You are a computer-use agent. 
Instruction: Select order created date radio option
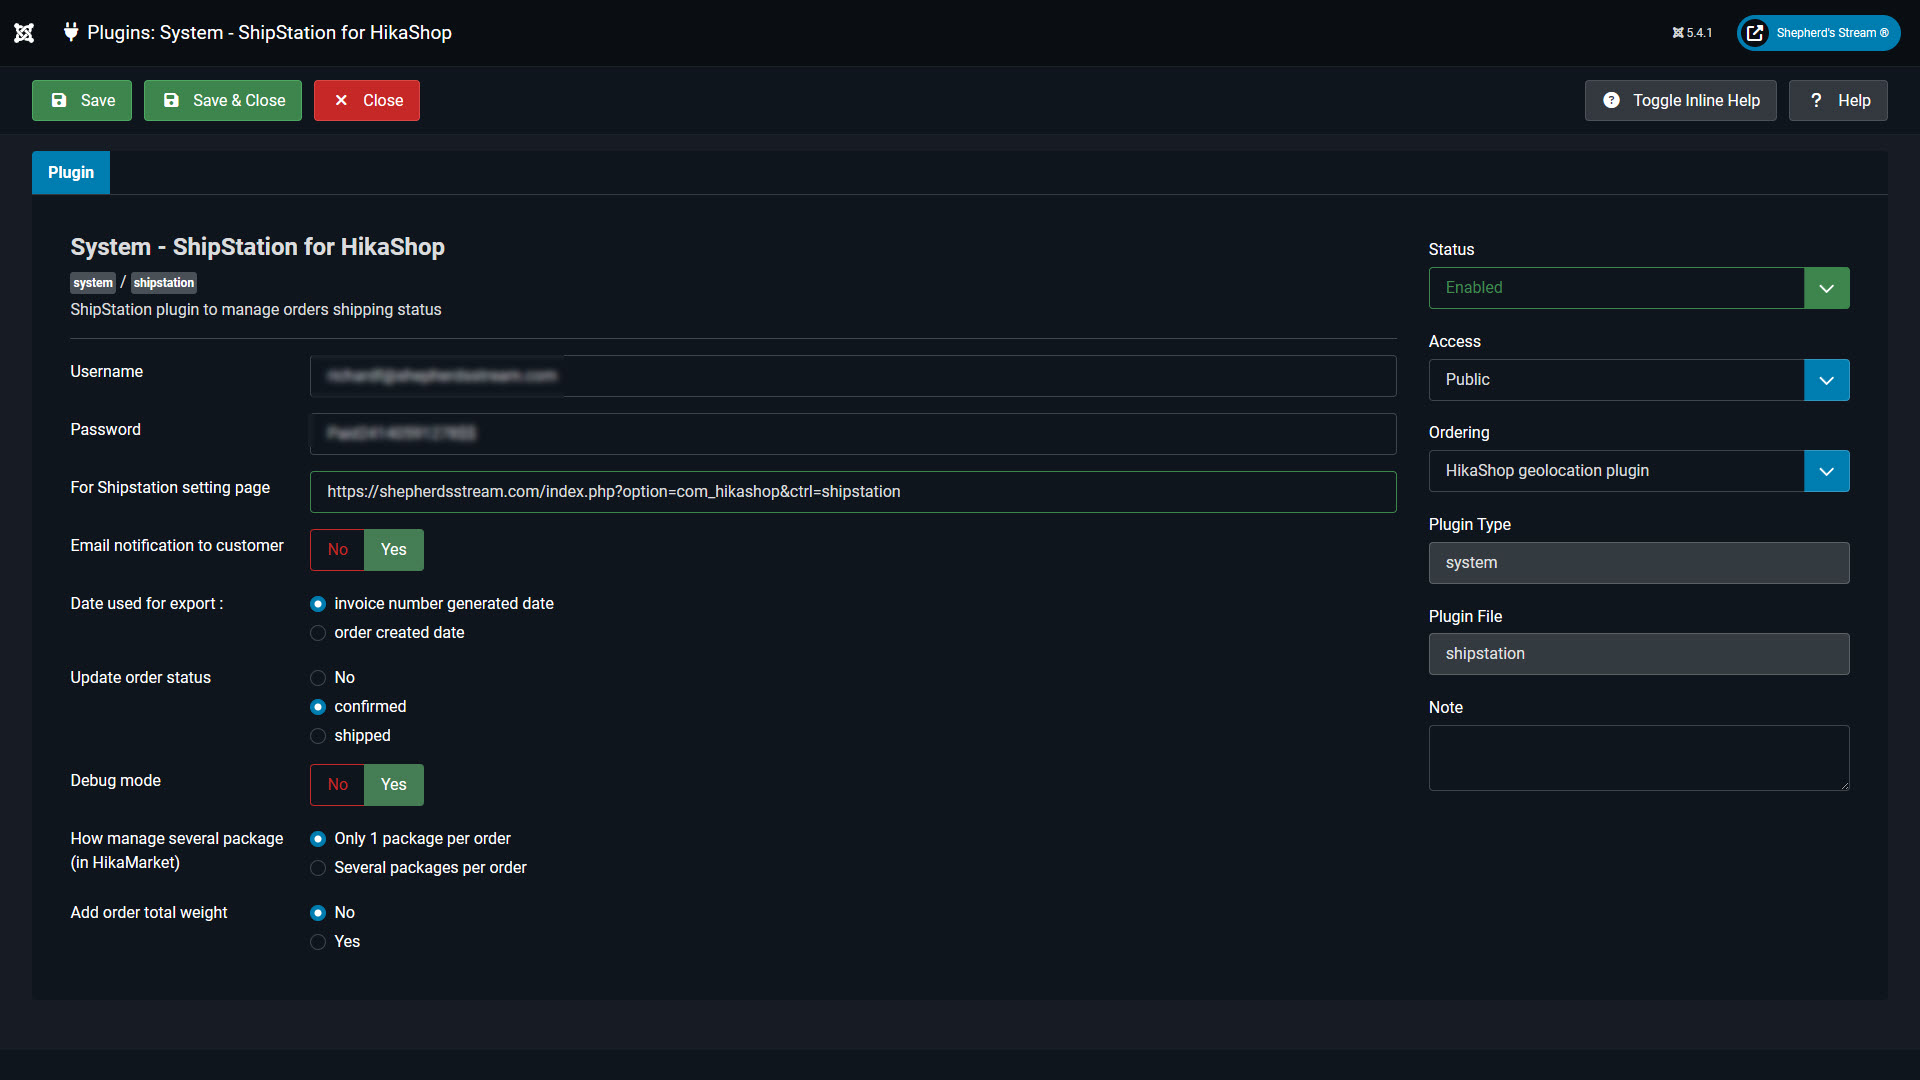pos(318,633)
